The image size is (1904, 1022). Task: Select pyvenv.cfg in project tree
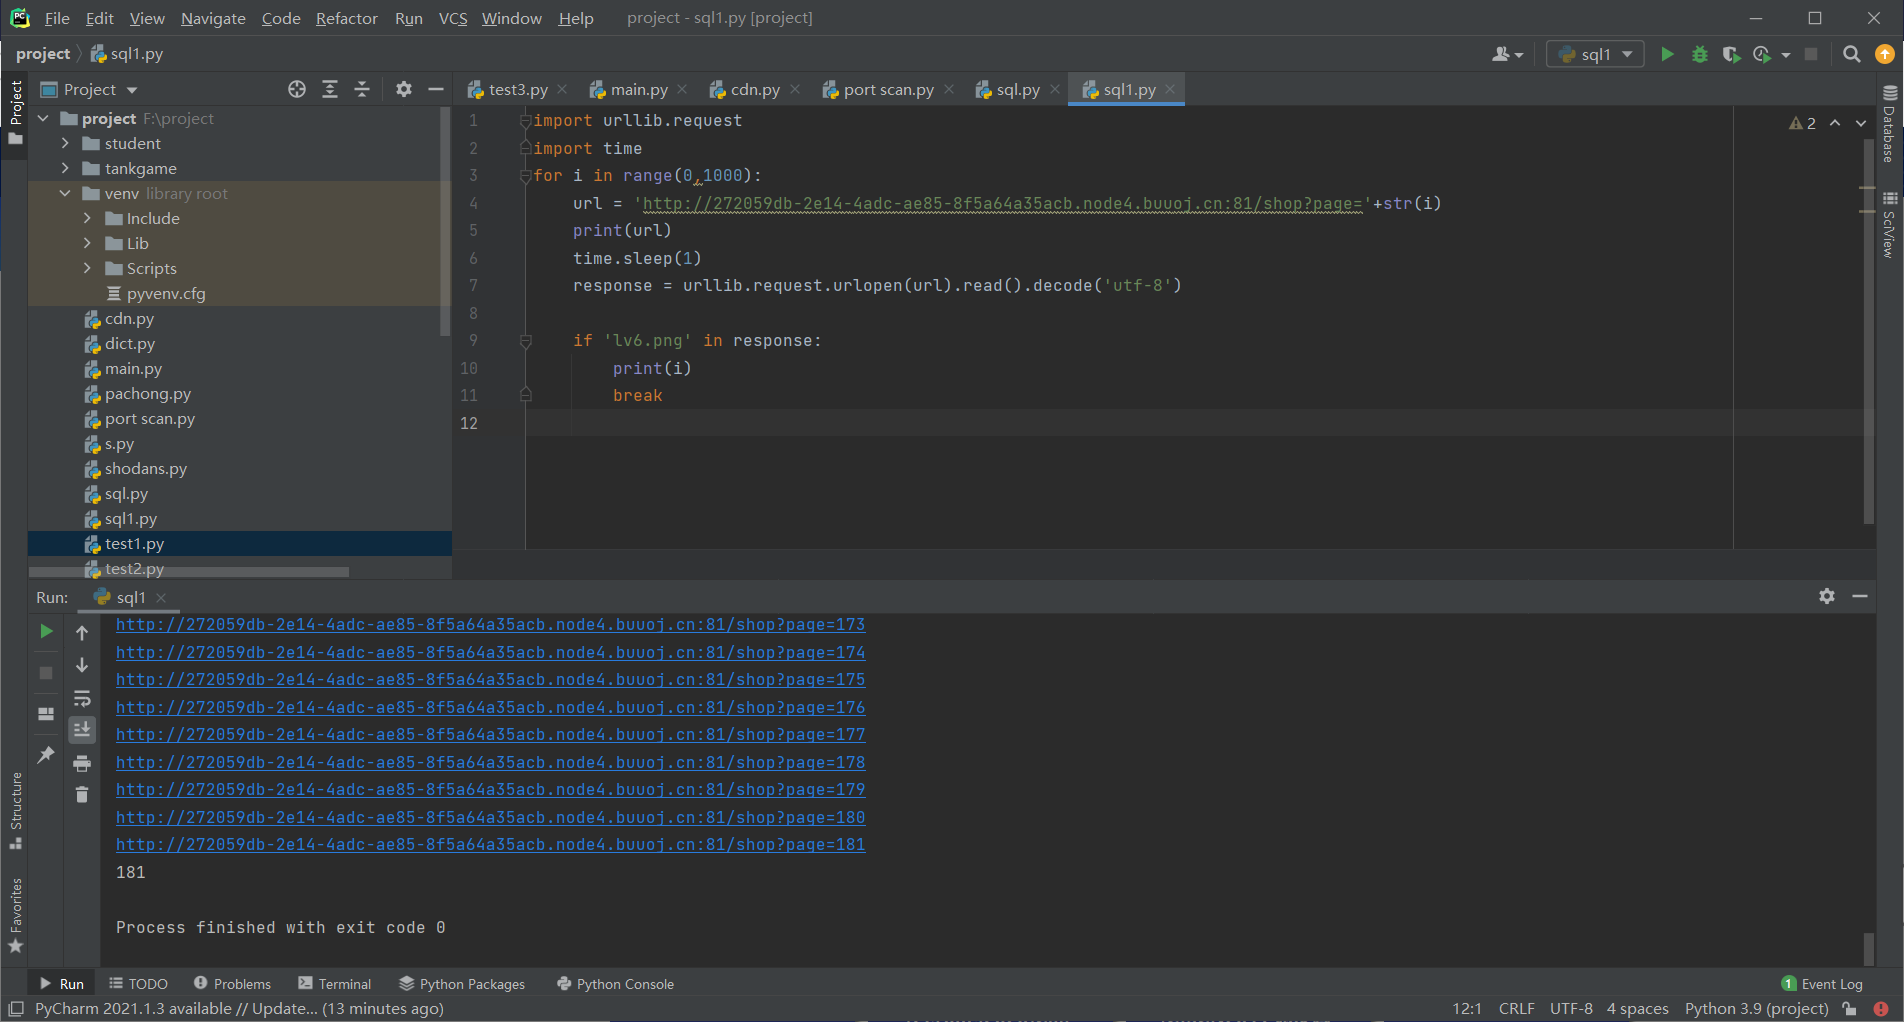pos(165,293)
